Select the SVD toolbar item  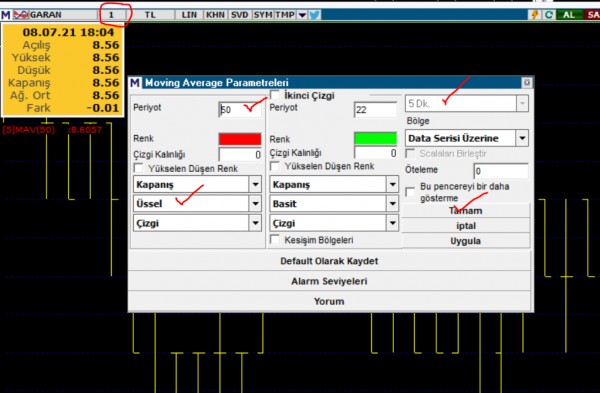[x=240, y=15]
